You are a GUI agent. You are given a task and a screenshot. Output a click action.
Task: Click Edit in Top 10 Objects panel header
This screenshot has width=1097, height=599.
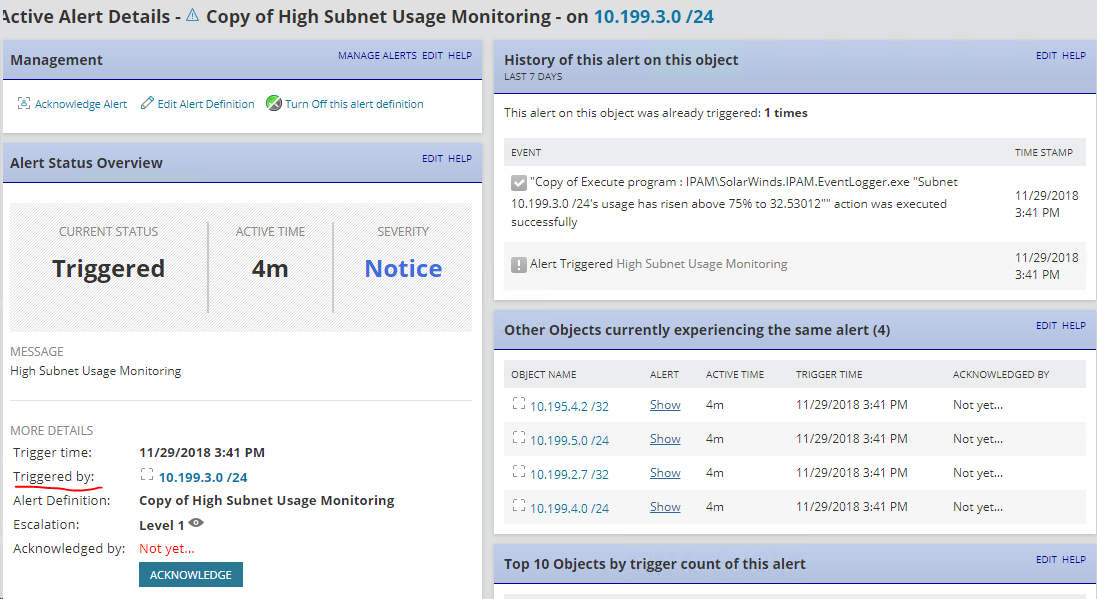pyautogui.click(x=1047, y=559)
